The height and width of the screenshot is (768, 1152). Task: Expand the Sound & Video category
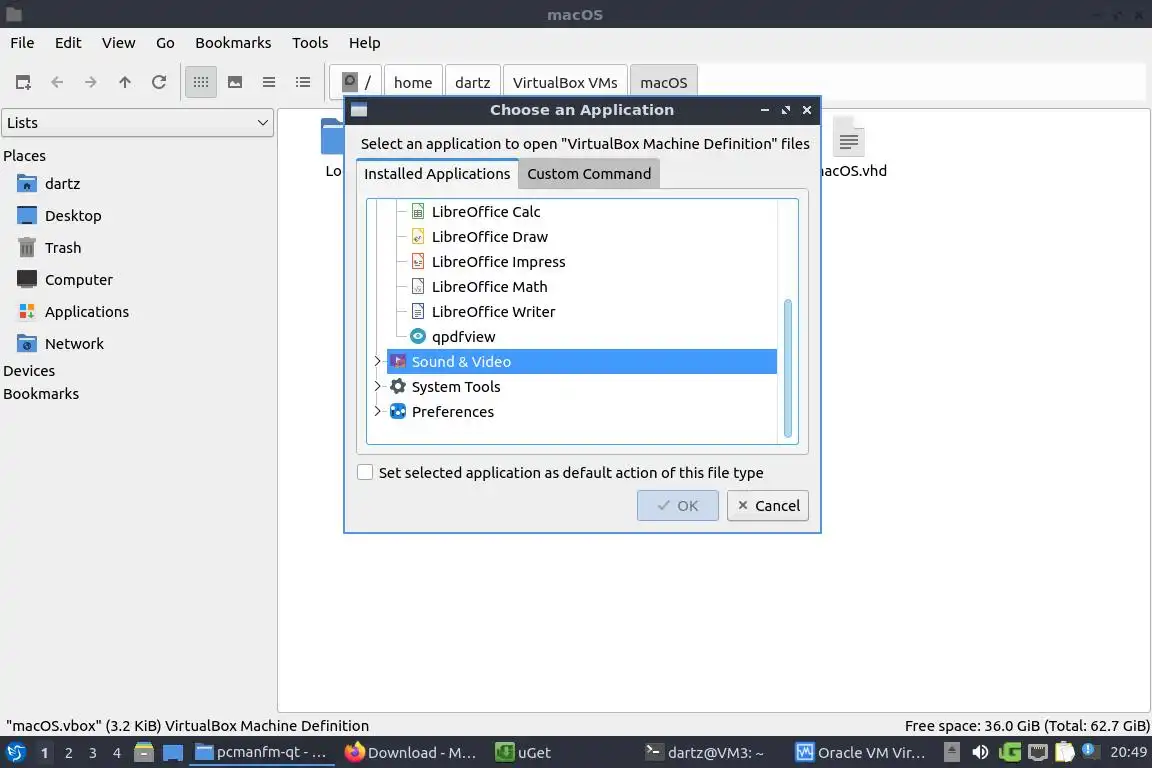(378, 361)
